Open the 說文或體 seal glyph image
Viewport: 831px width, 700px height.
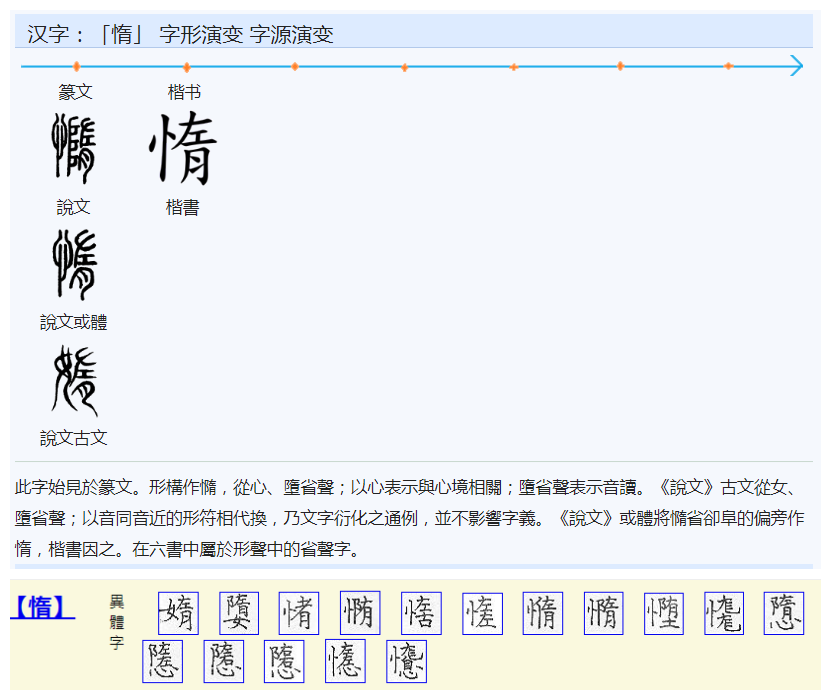(x=75, y=264)
